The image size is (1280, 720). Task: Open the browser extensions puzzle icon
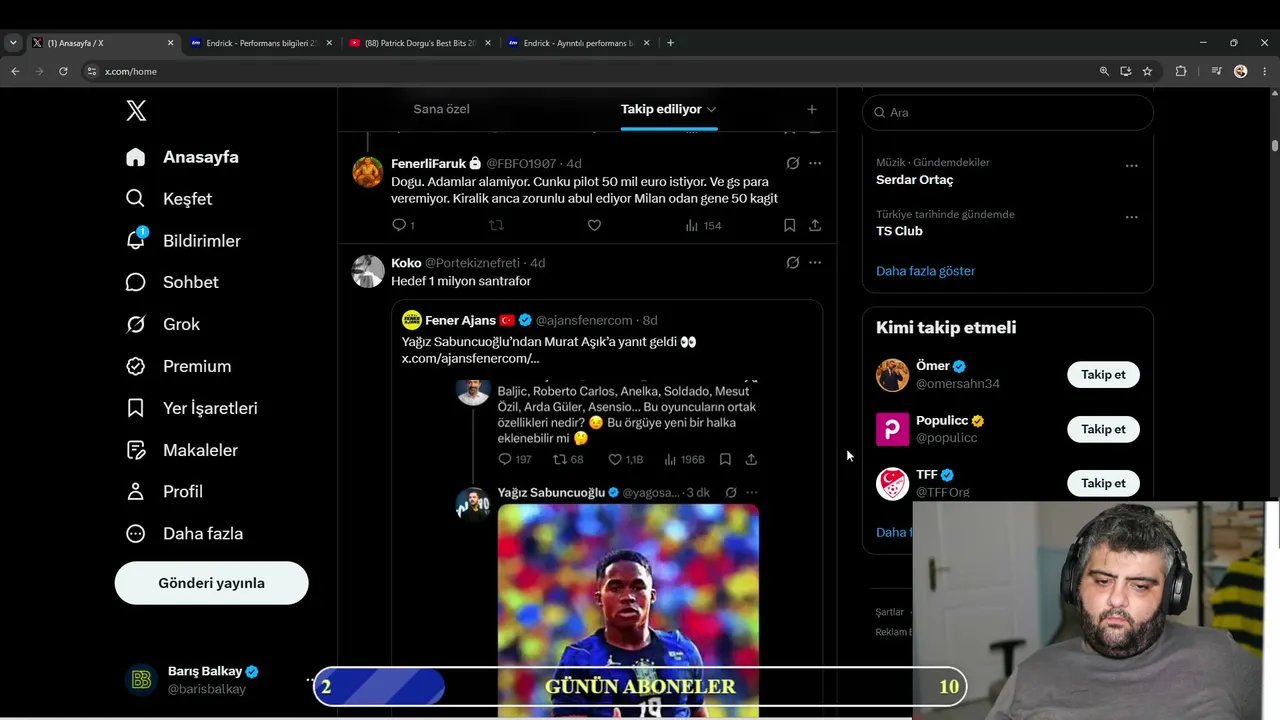(1181, 71)
